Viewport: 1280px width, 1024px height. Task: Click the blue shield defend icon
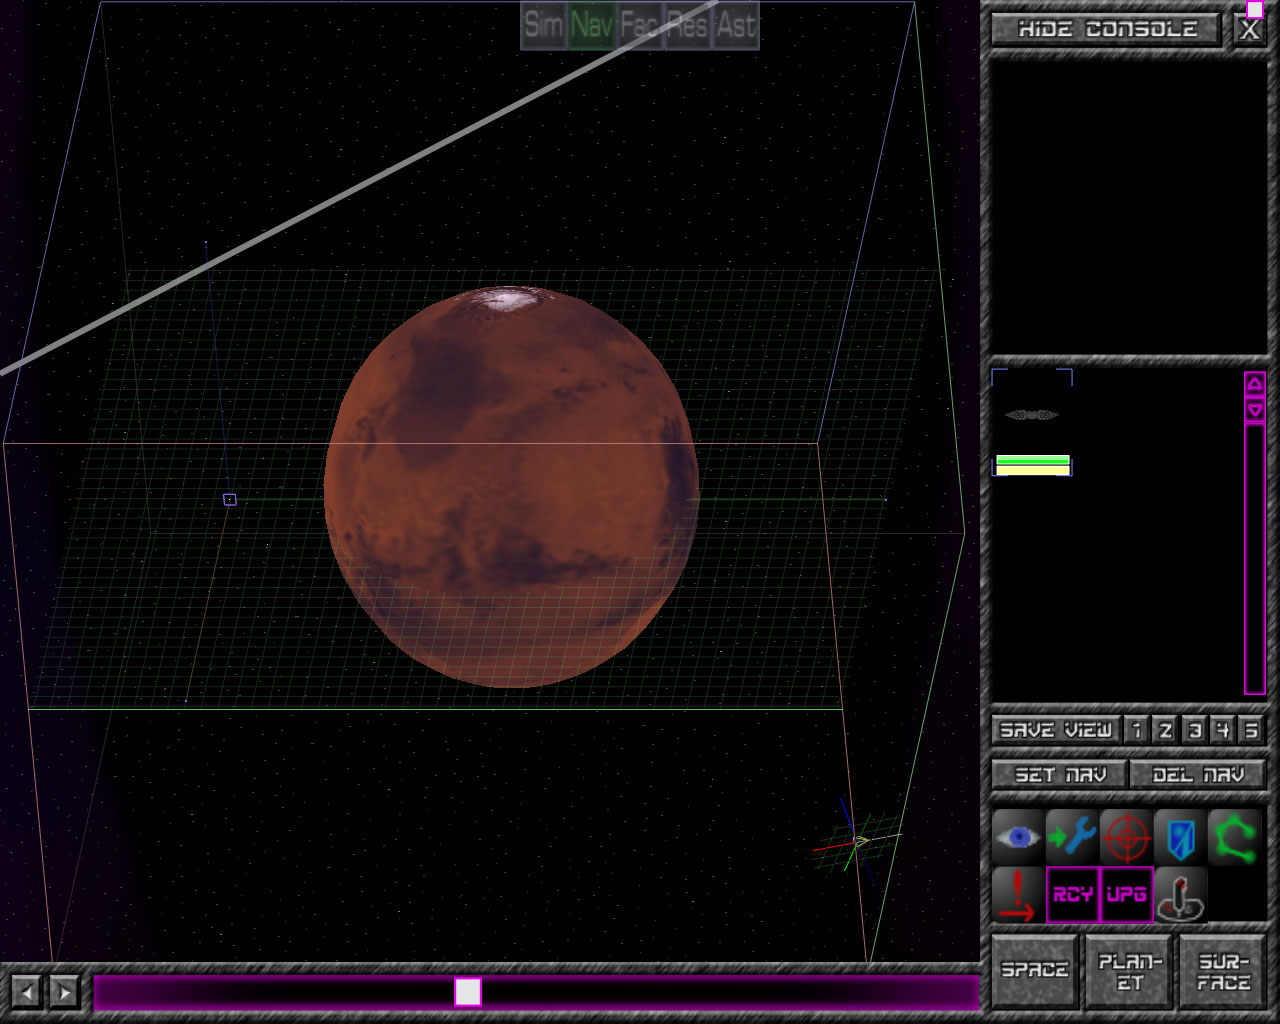1180,837
